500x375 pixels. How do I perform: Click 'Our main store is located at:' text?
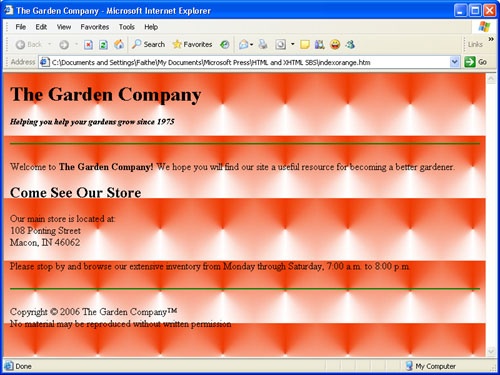click(63, 219)
